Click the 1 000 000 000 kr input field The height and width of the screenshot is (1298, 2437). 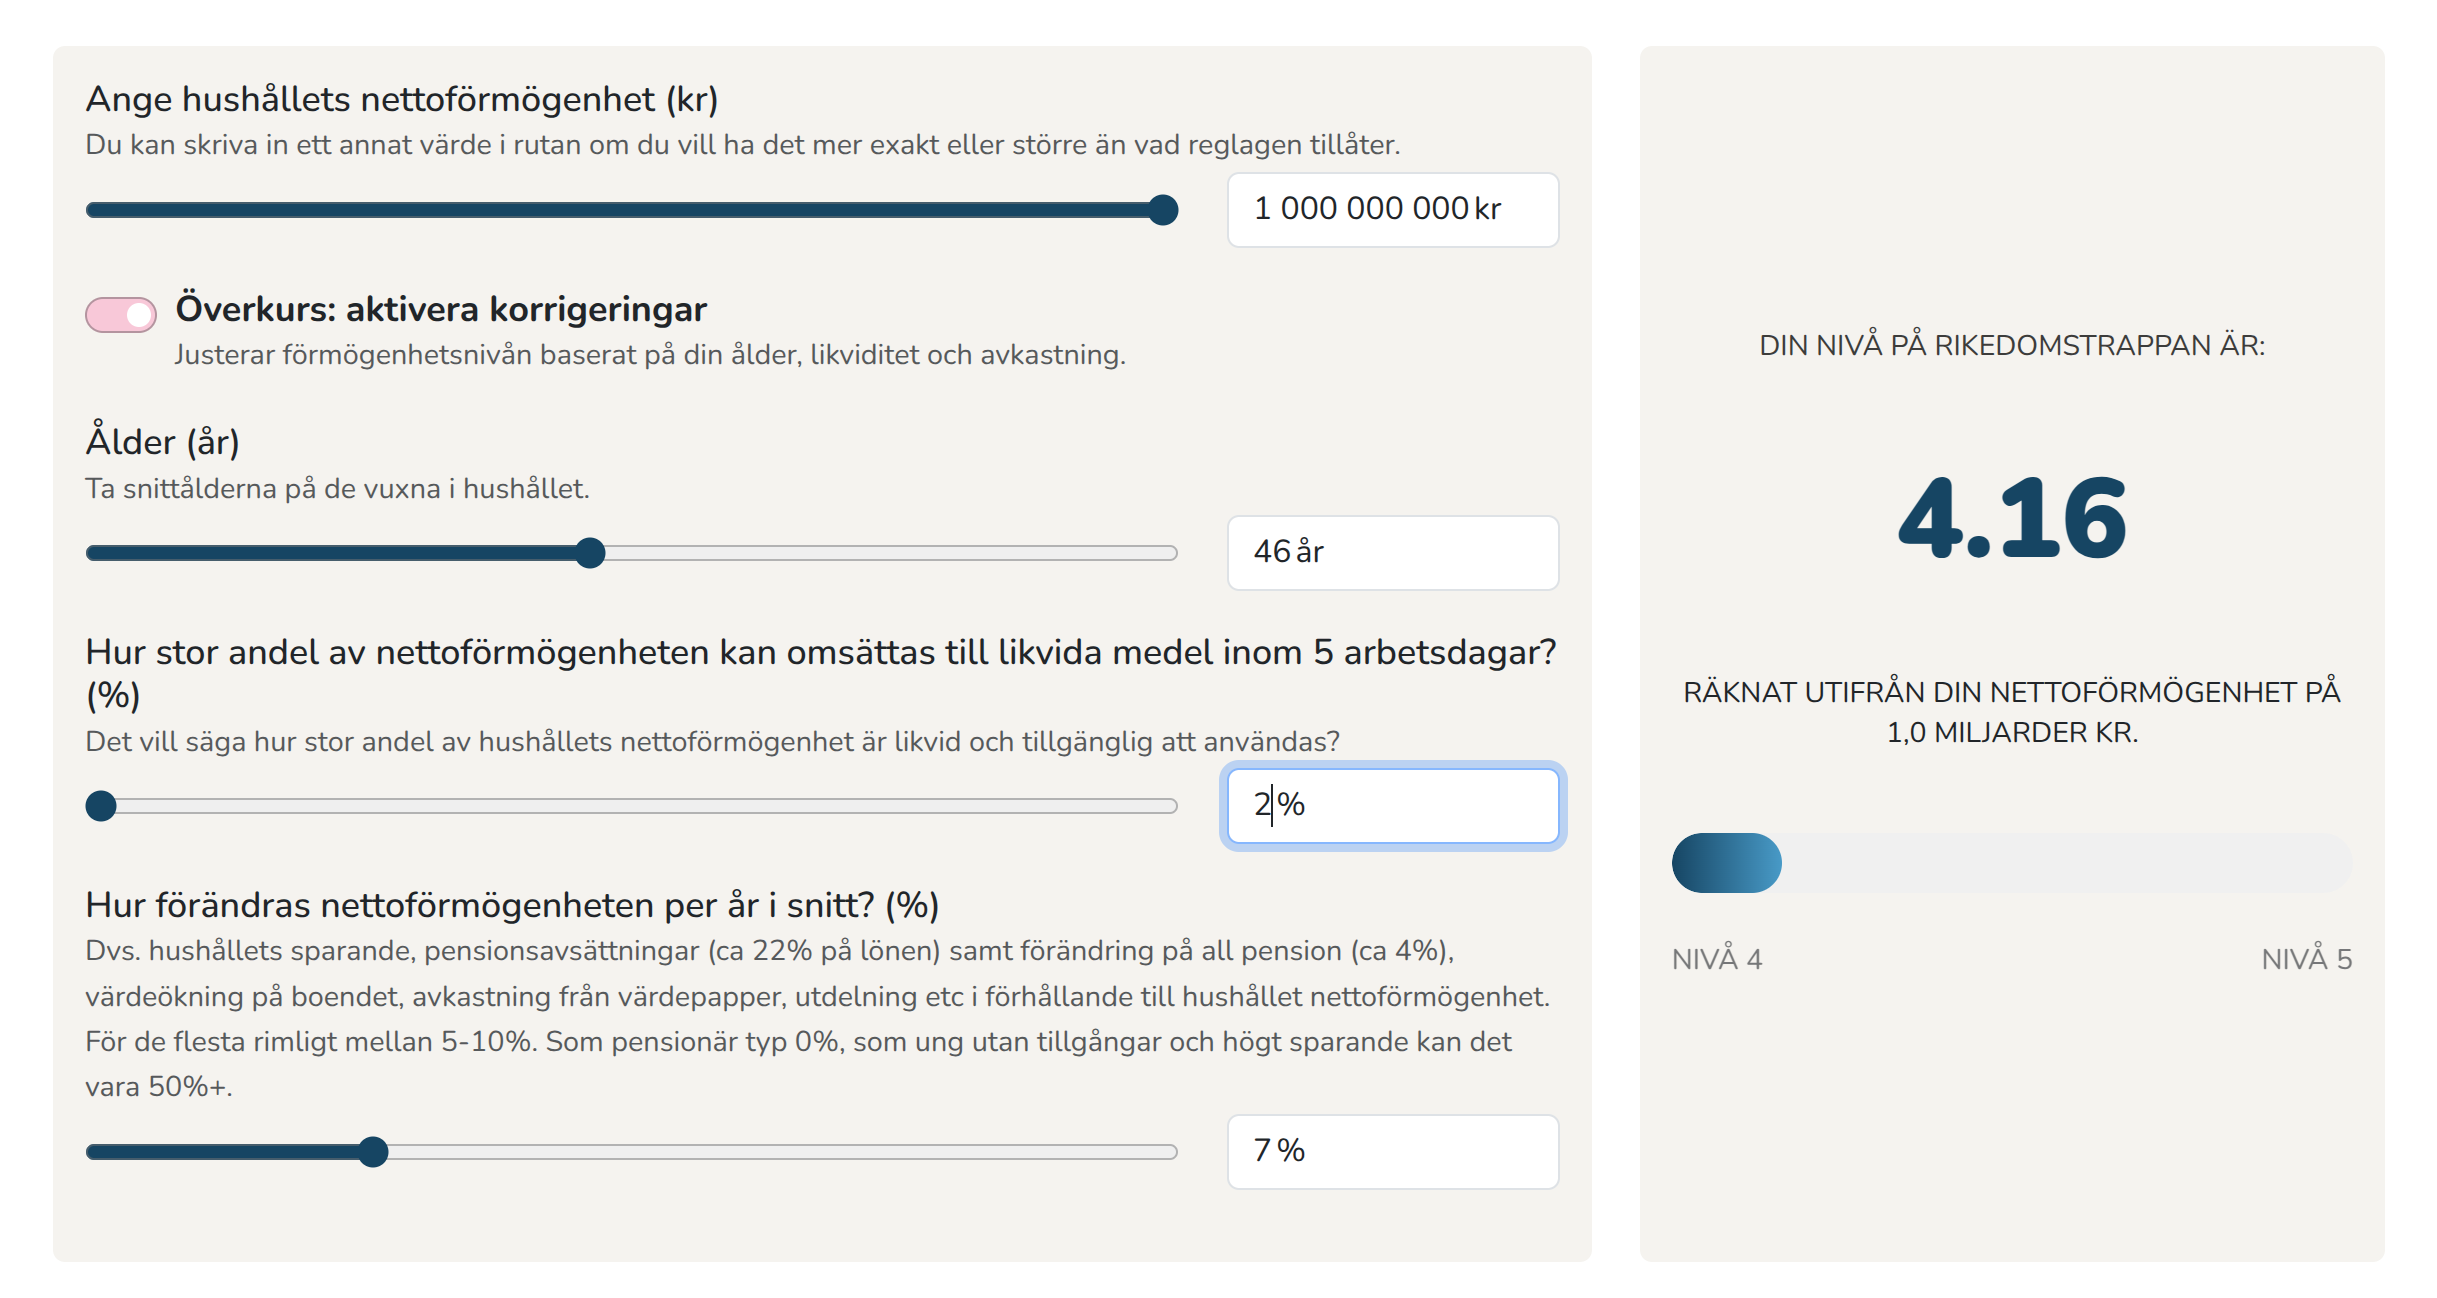(x=1391, y=210)
